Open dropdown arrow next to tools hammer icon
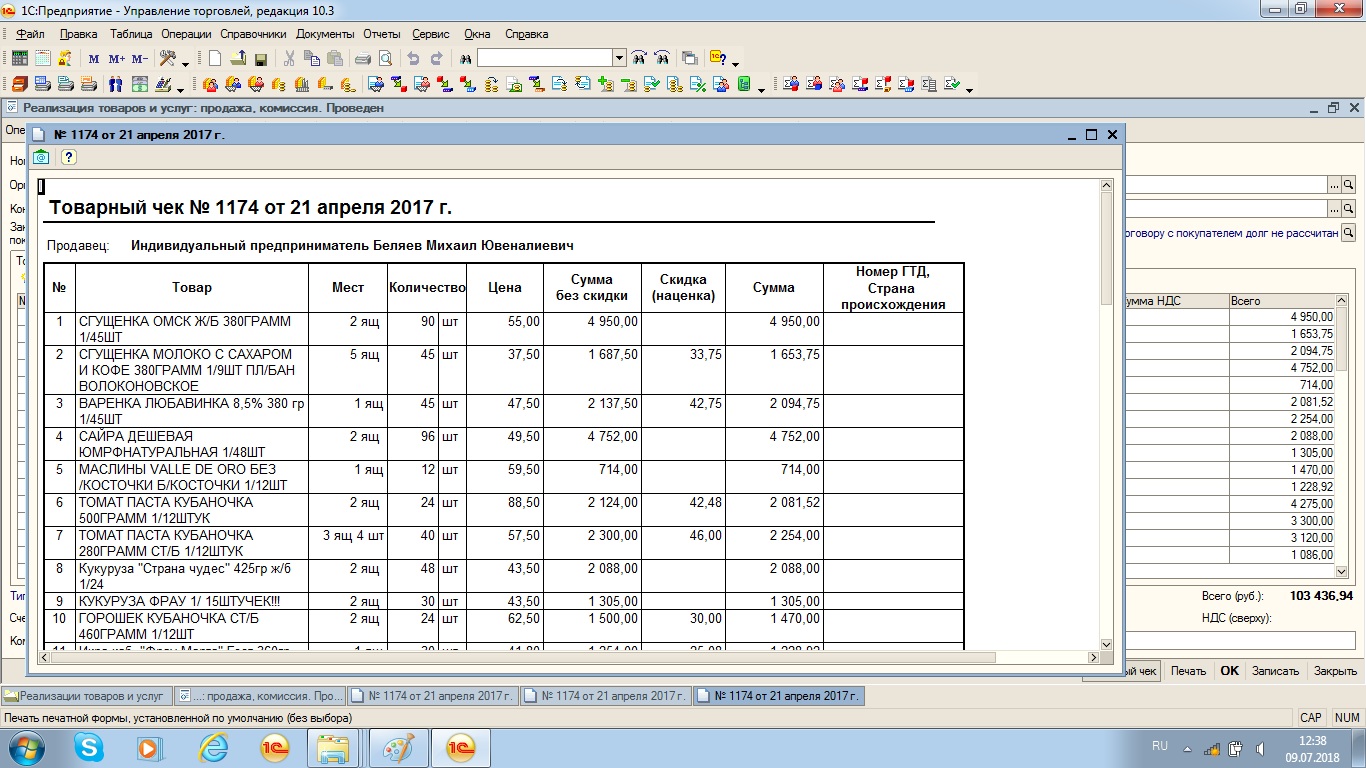This screenshot has height=768, width=1366. coord(186,62)
